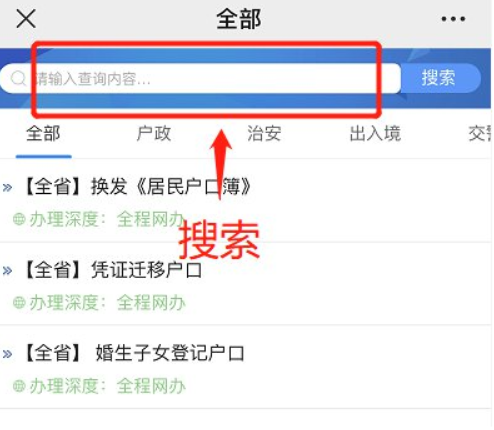The width and height of the screenshot is (494, 430).
Task: Focus the 请输入查询内容 search field
Action: point(200,79)
